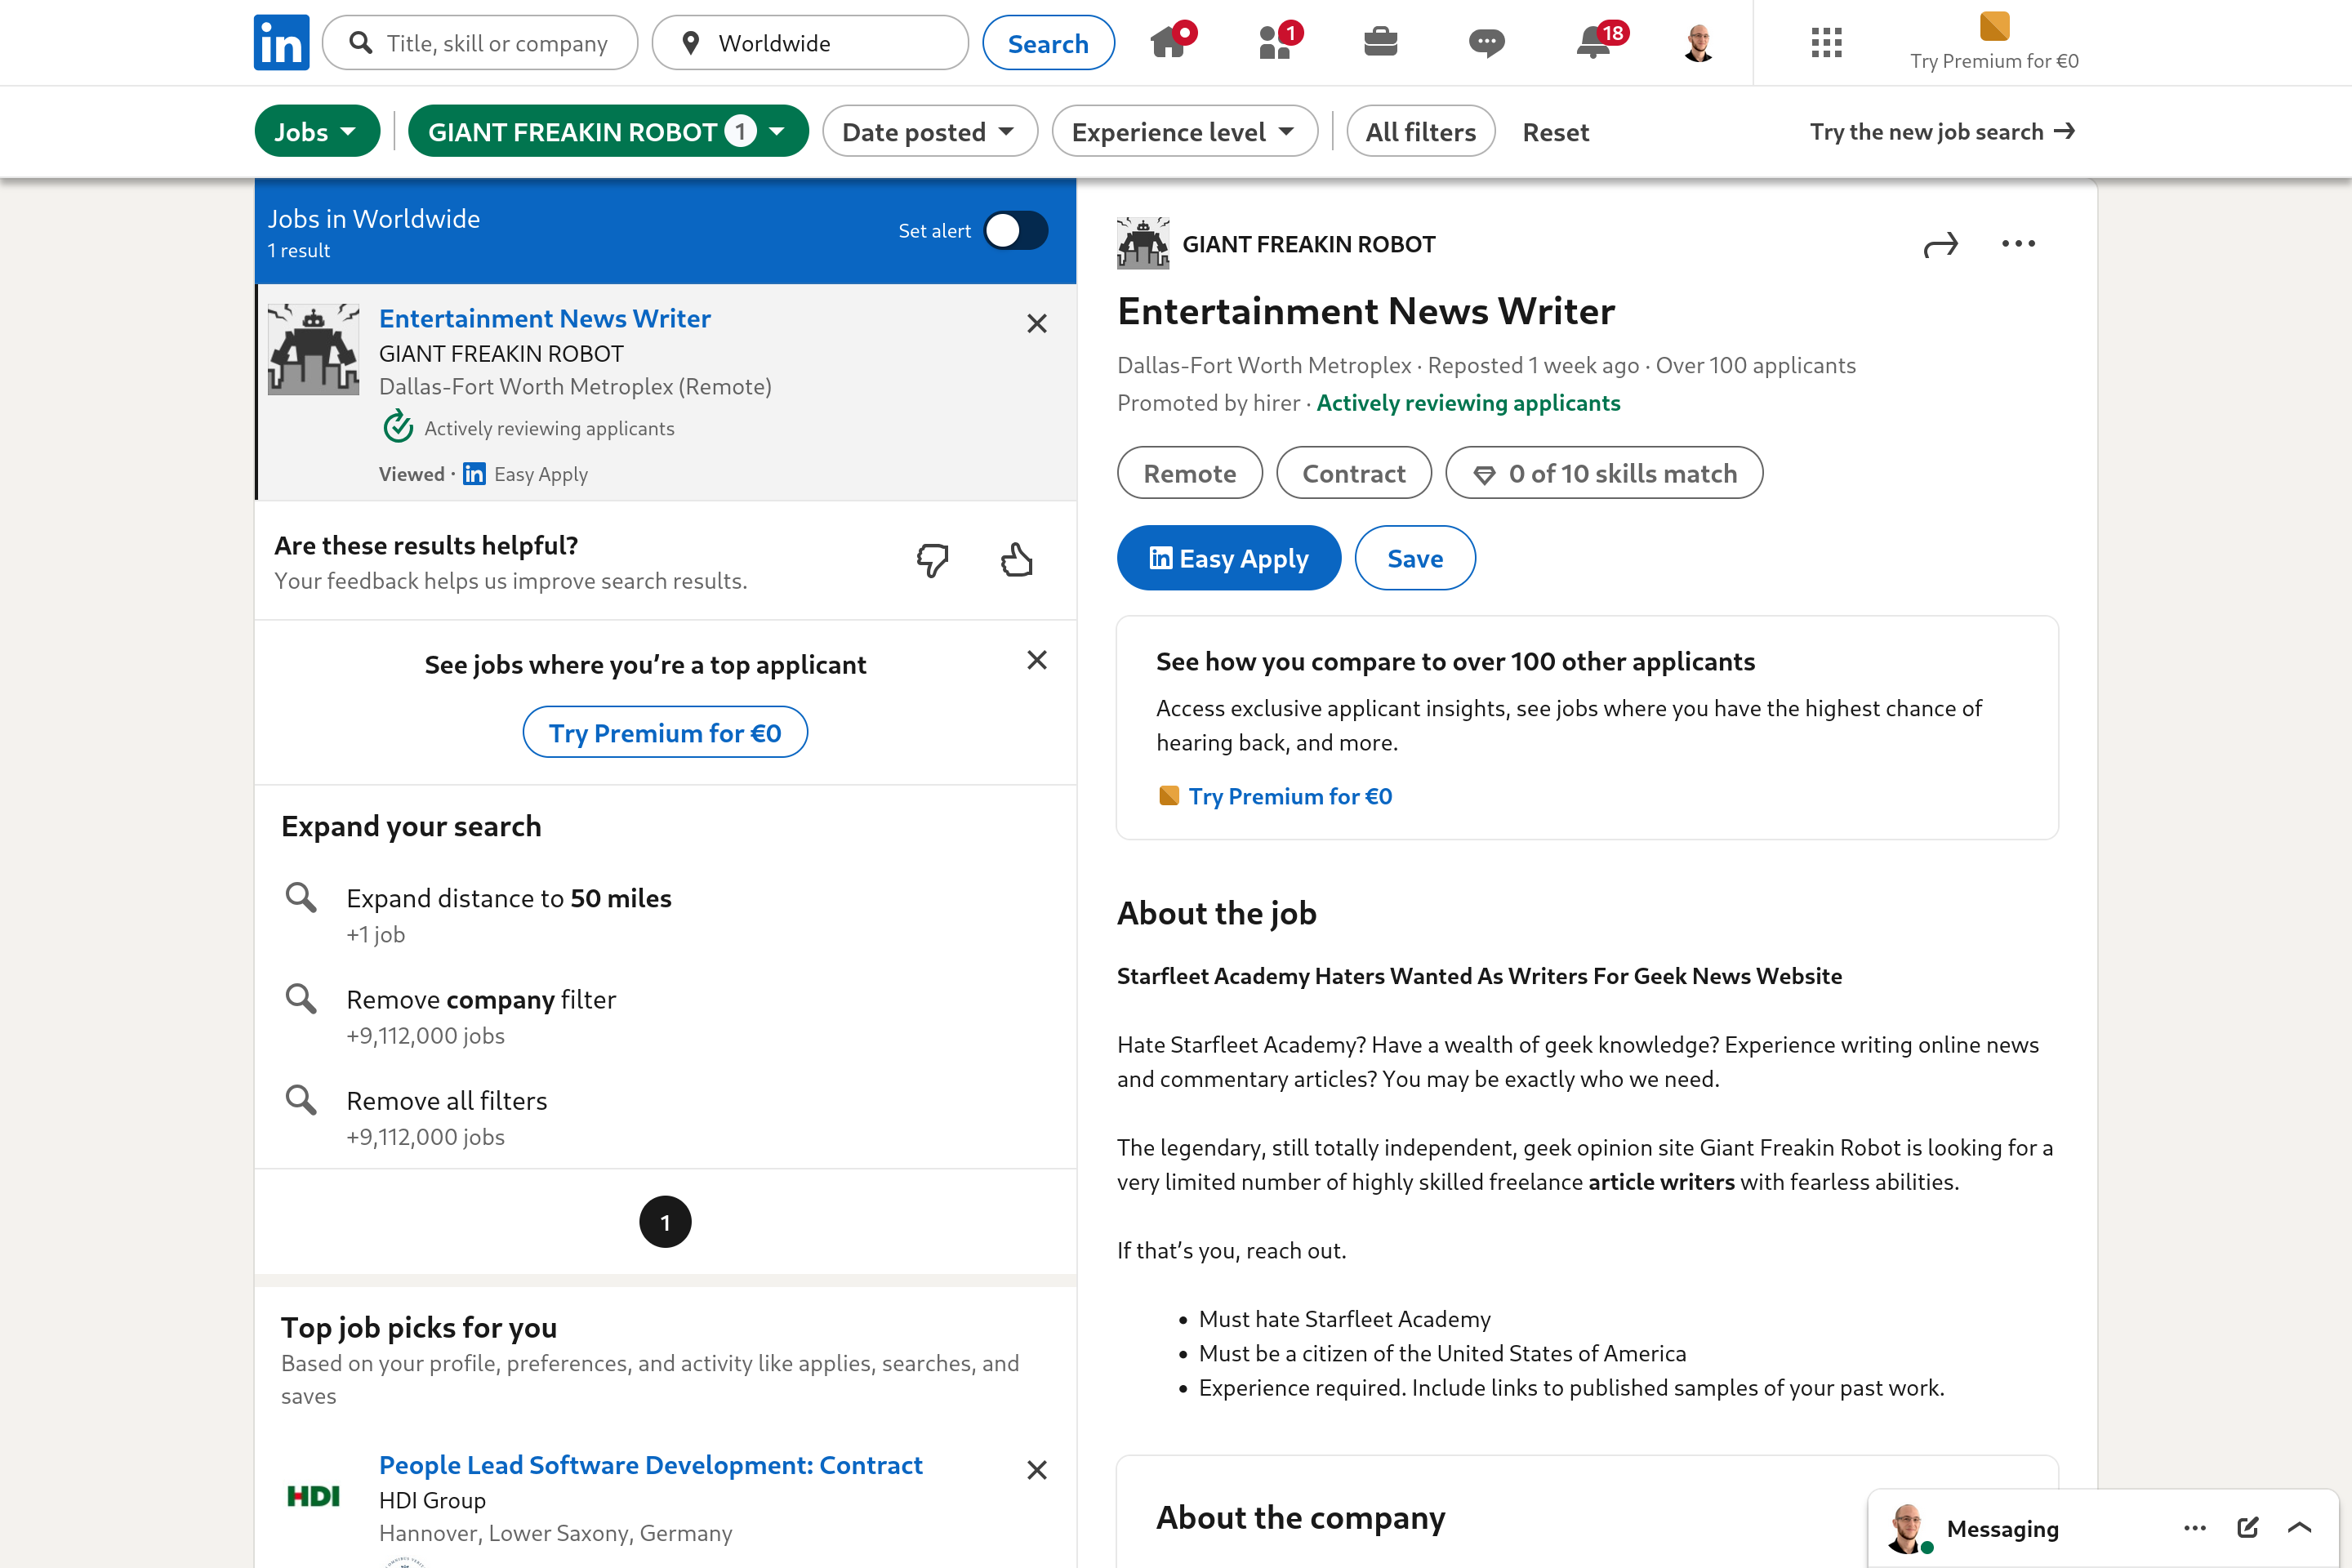The image size is (2352, 1568).
Task: Open the Date posted dropdown
Action: pyautogui.click(x=929, y=131)
